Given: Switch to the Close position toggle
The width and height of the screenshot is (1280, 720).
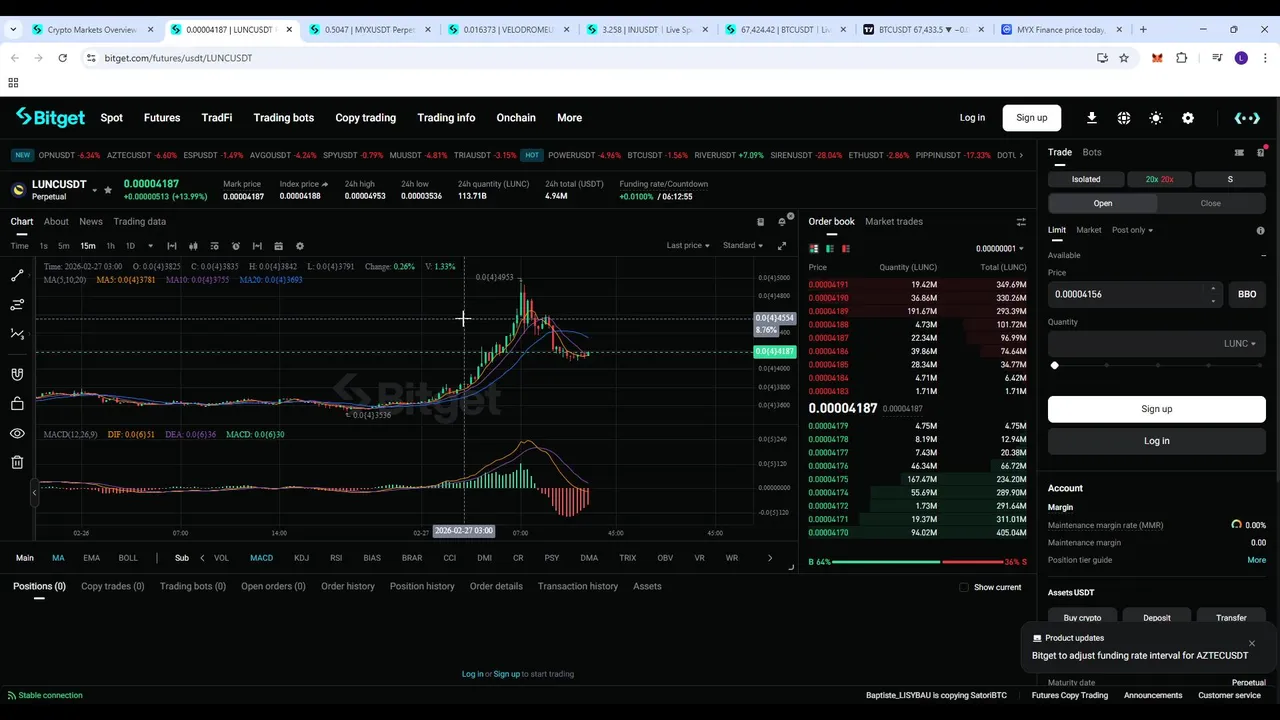Looking at the screenshot, I should point(1210,203).
